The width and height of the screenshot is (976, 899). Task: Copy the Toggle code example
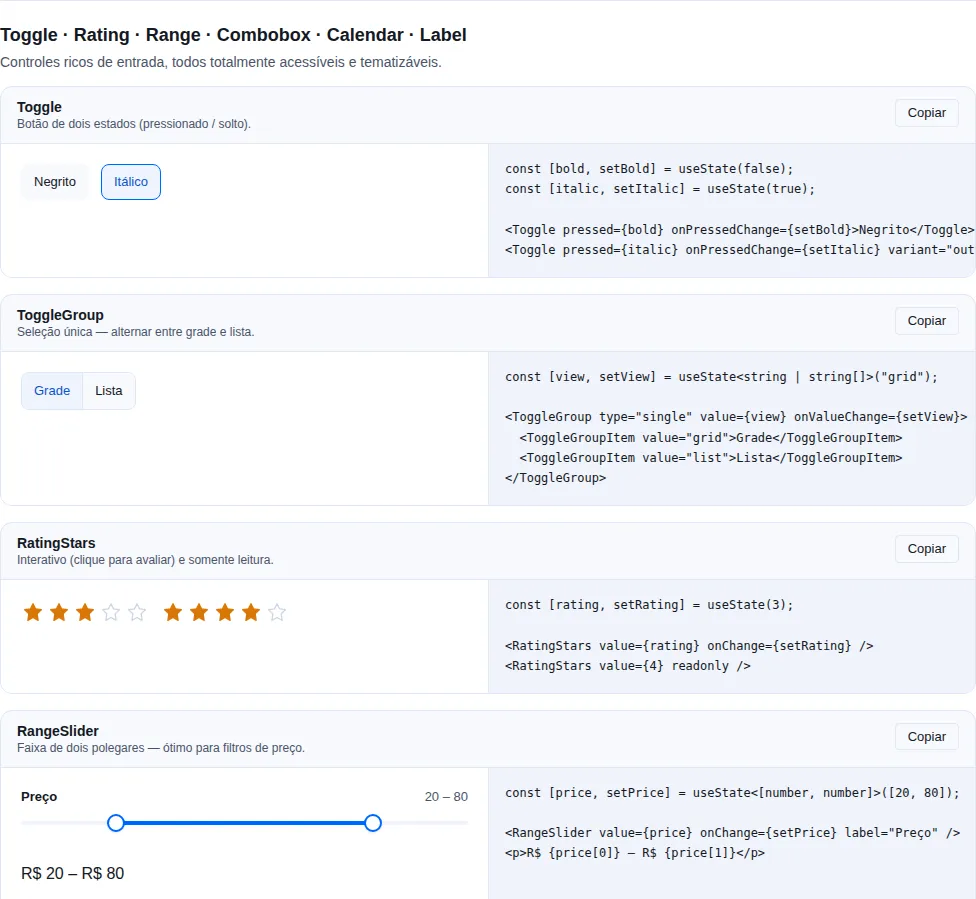pyautogui.click(x=926, y=113)
